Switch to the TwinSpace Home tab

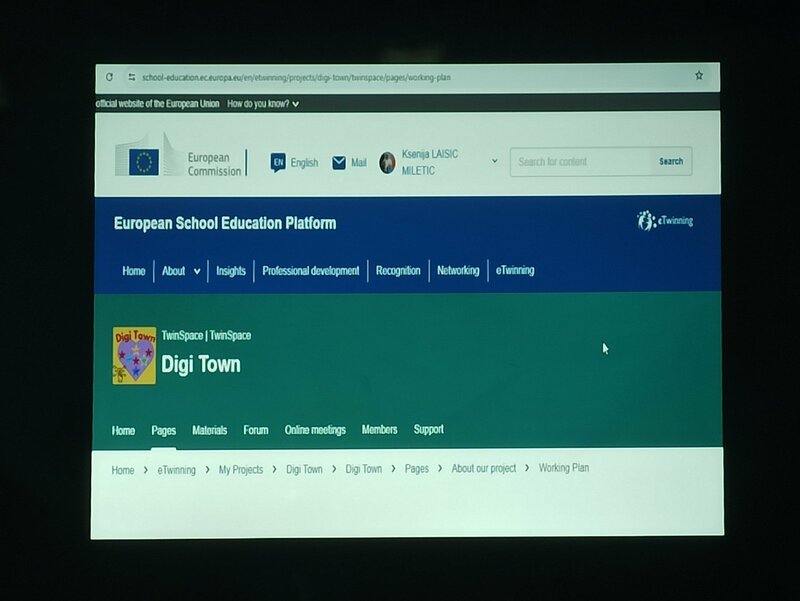123,431
